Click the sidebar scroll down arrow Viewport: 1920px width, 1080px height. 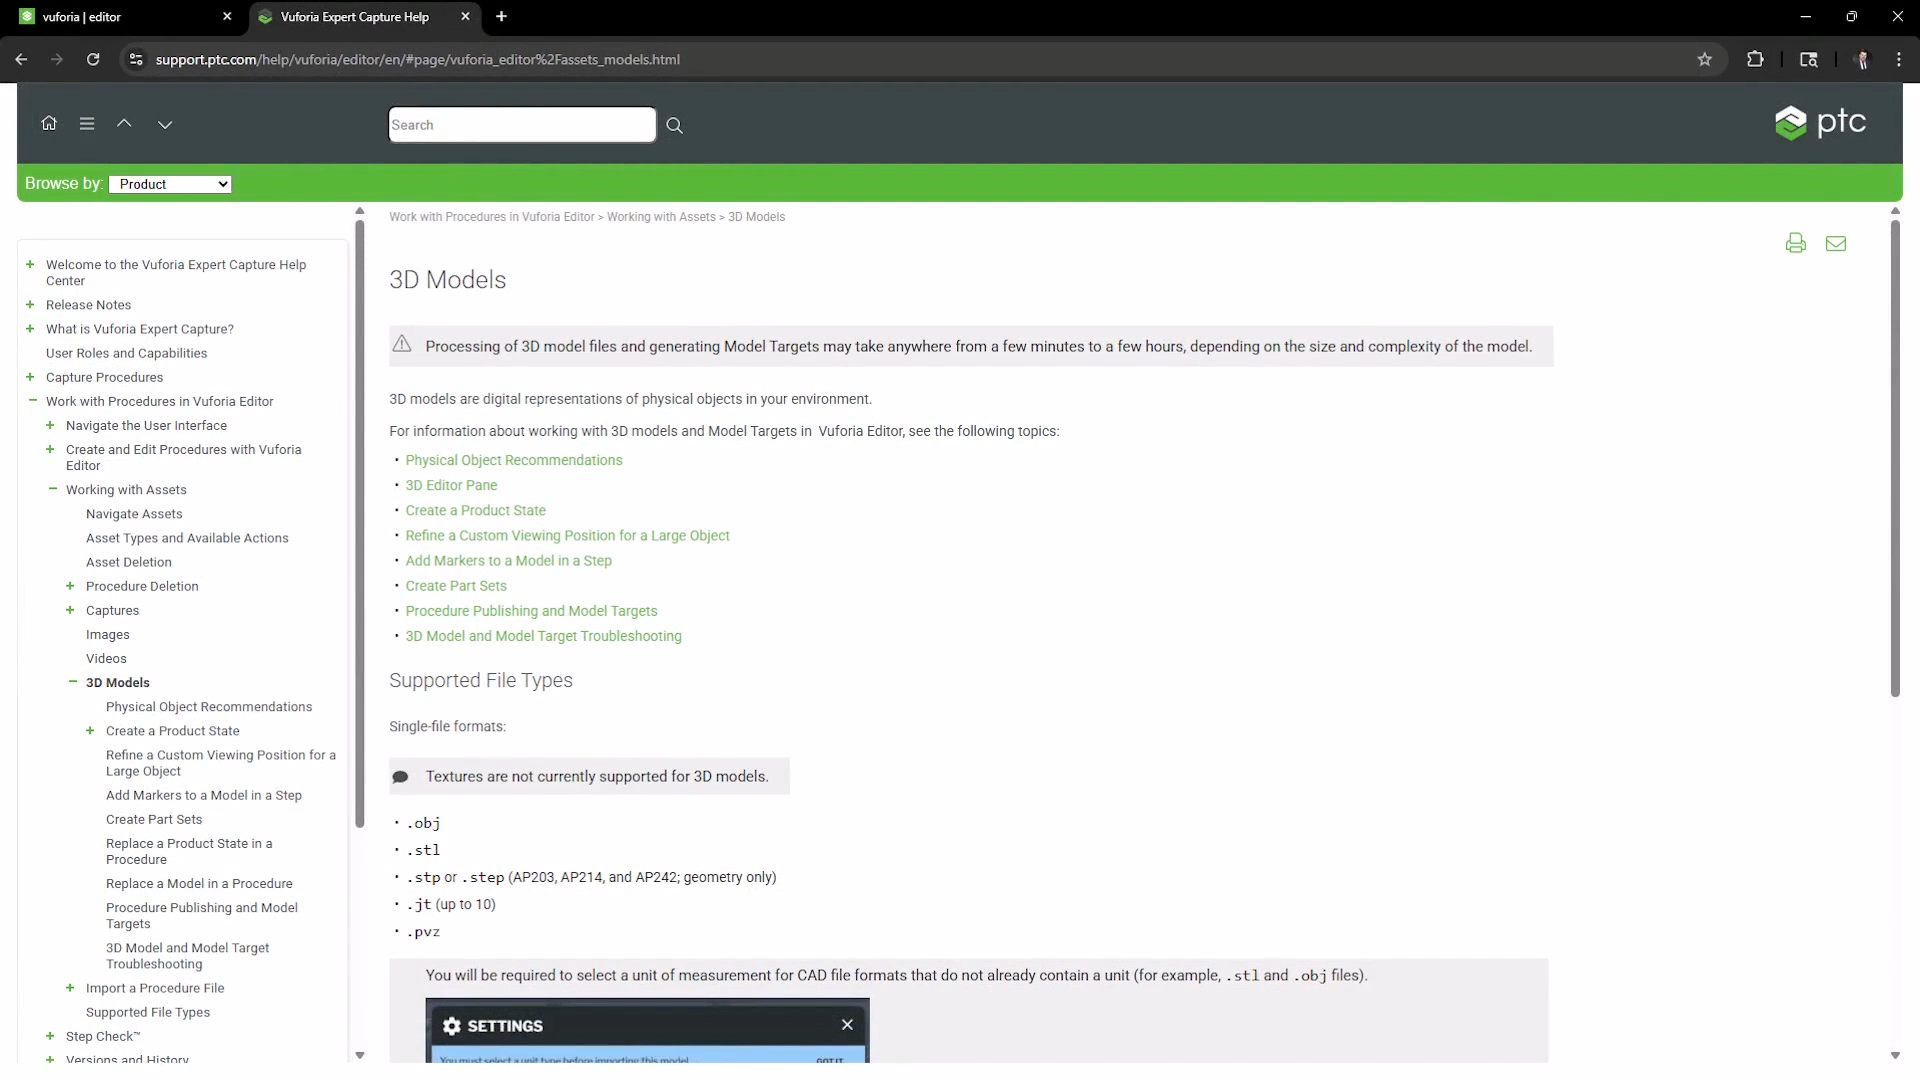pos(360,1055)
